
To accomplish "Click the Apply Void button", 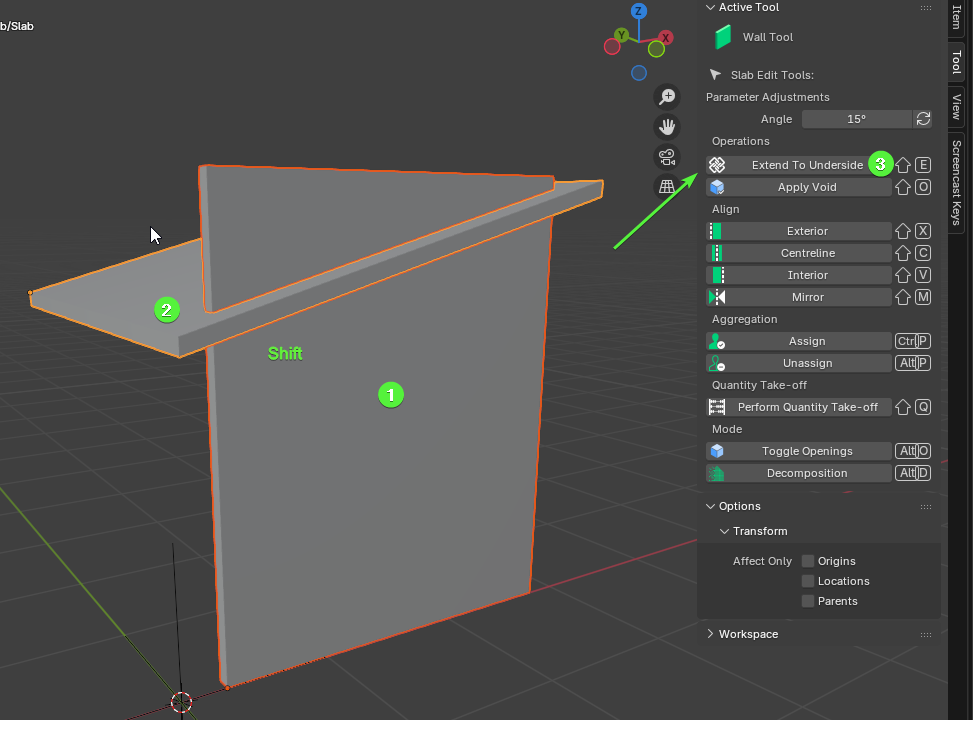I will click(799, 187).
